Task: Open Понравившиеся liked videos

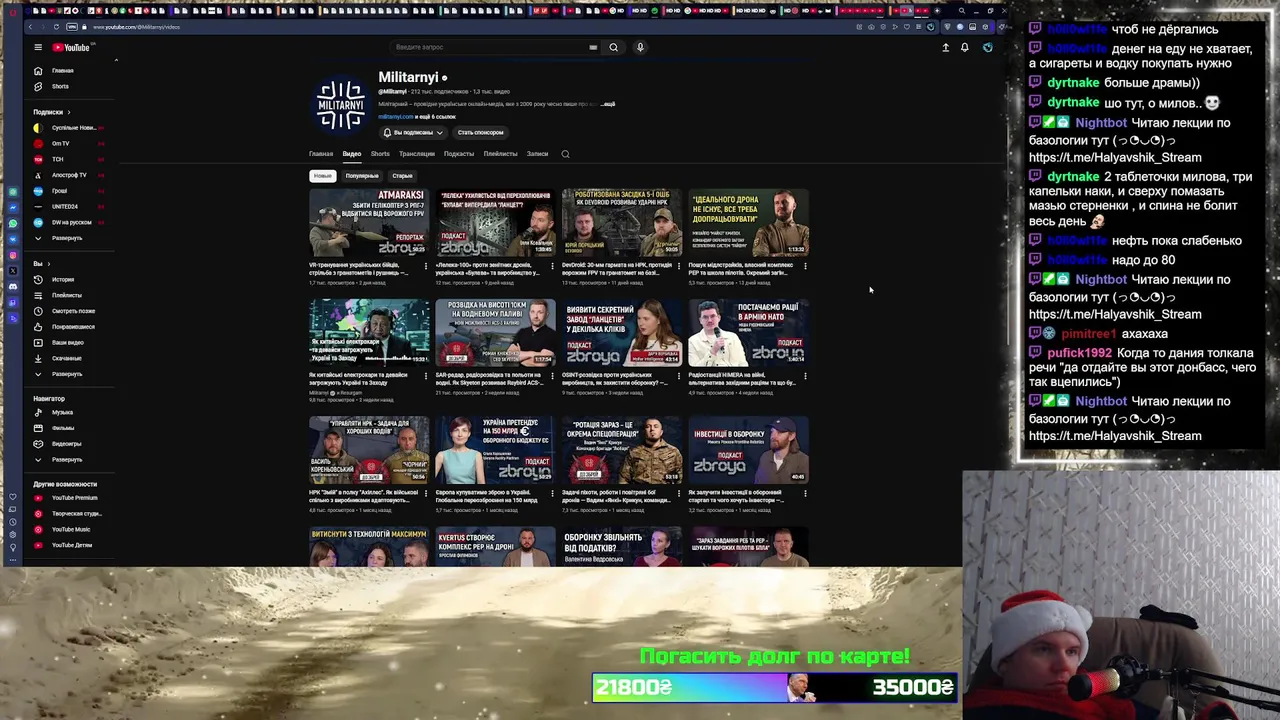Action: (x=73, y=327)
